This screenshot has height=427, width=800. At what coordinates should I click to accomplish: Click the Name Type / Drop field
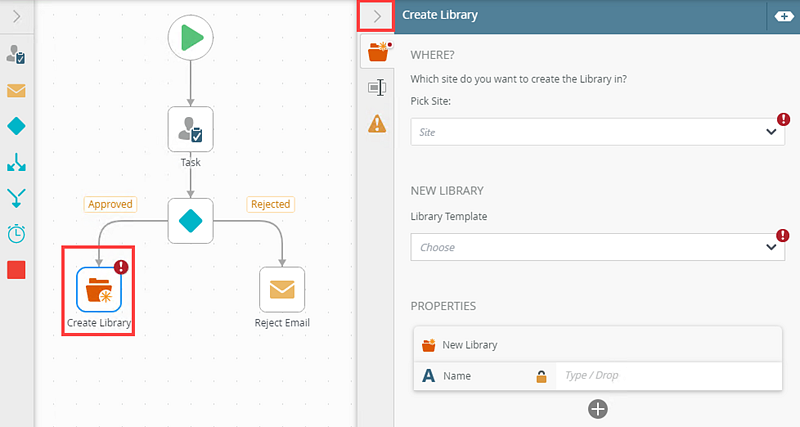pos(665,376)
